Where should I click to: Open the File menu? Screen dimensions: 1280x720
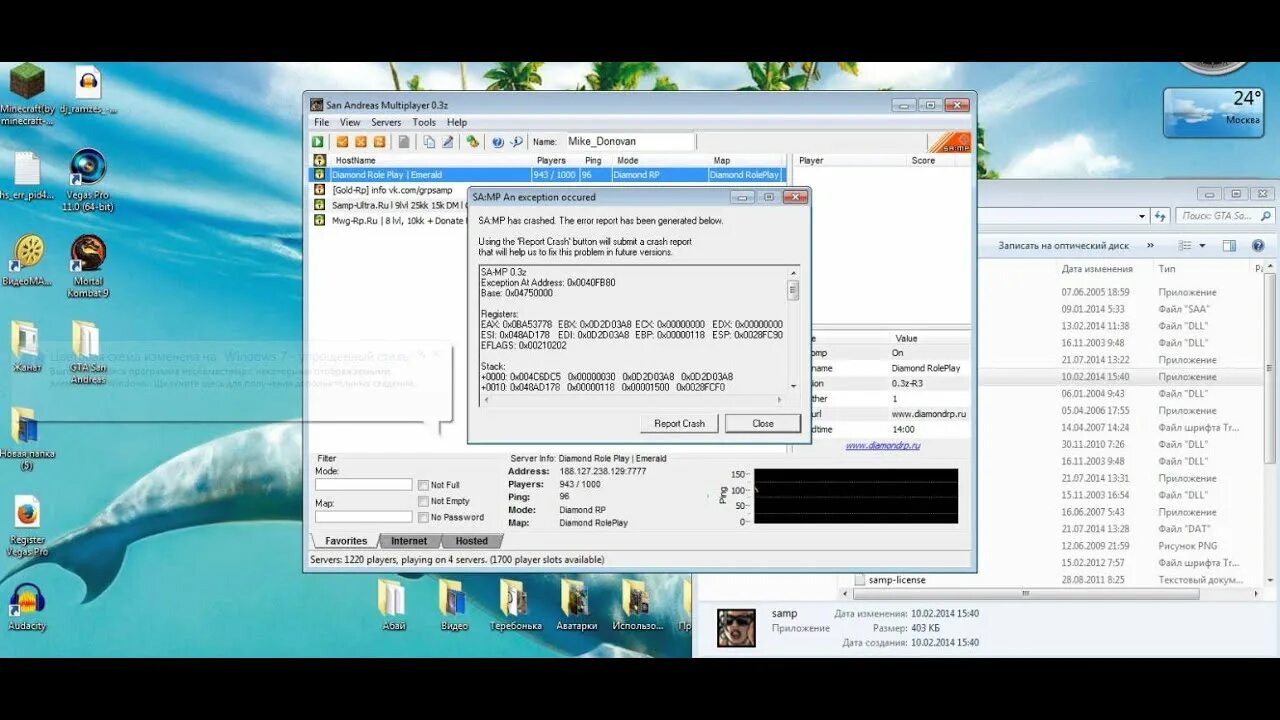[x=322, y=122]
